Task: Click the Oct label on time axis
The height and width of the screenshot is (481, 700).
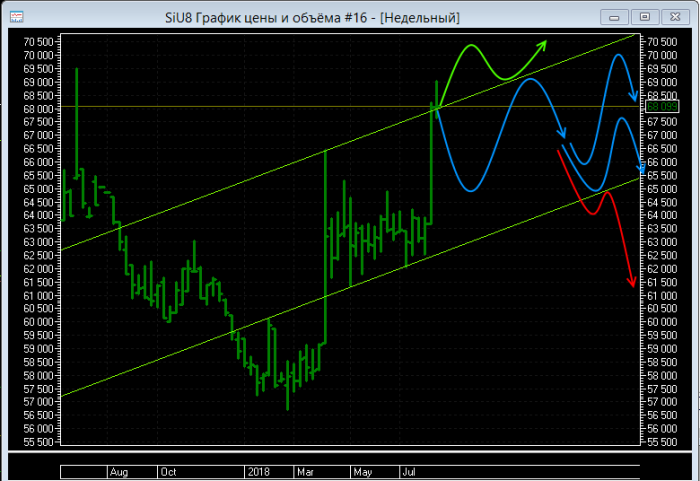Action: (168, 472)
